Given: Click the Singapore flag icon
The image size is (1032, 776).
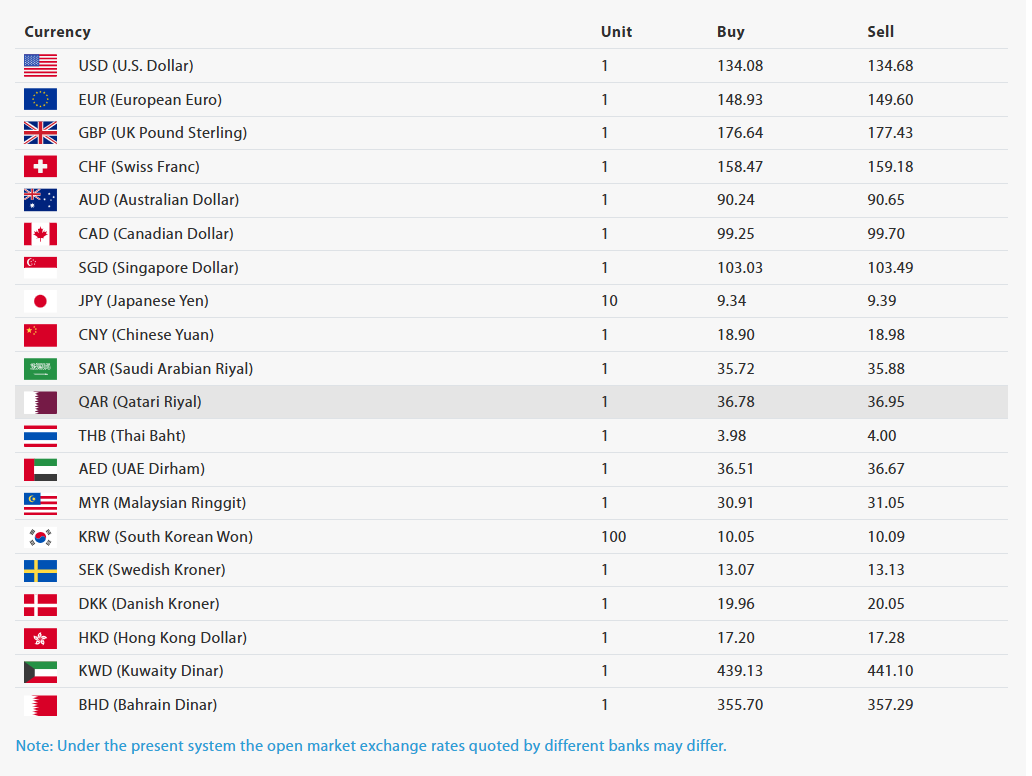Looking at the screenshot, I should [40, 267].
